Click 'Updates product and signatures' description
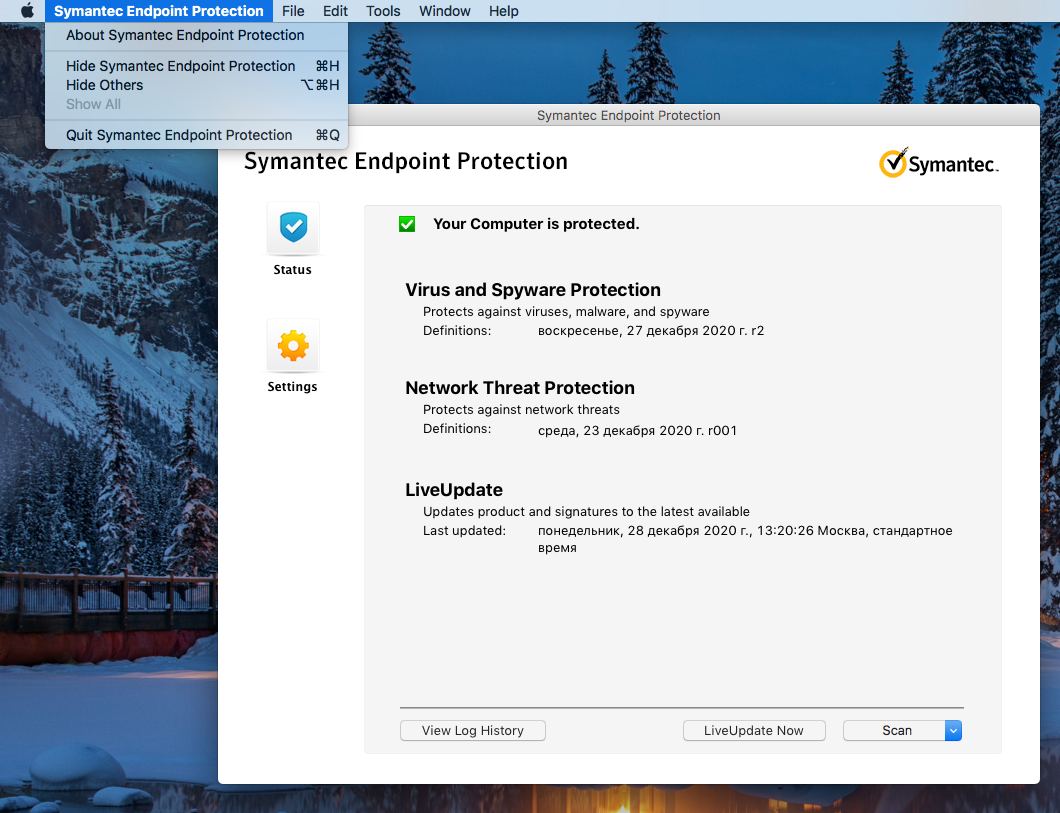Screen dimensions: 1060x813 coord(586,512)
